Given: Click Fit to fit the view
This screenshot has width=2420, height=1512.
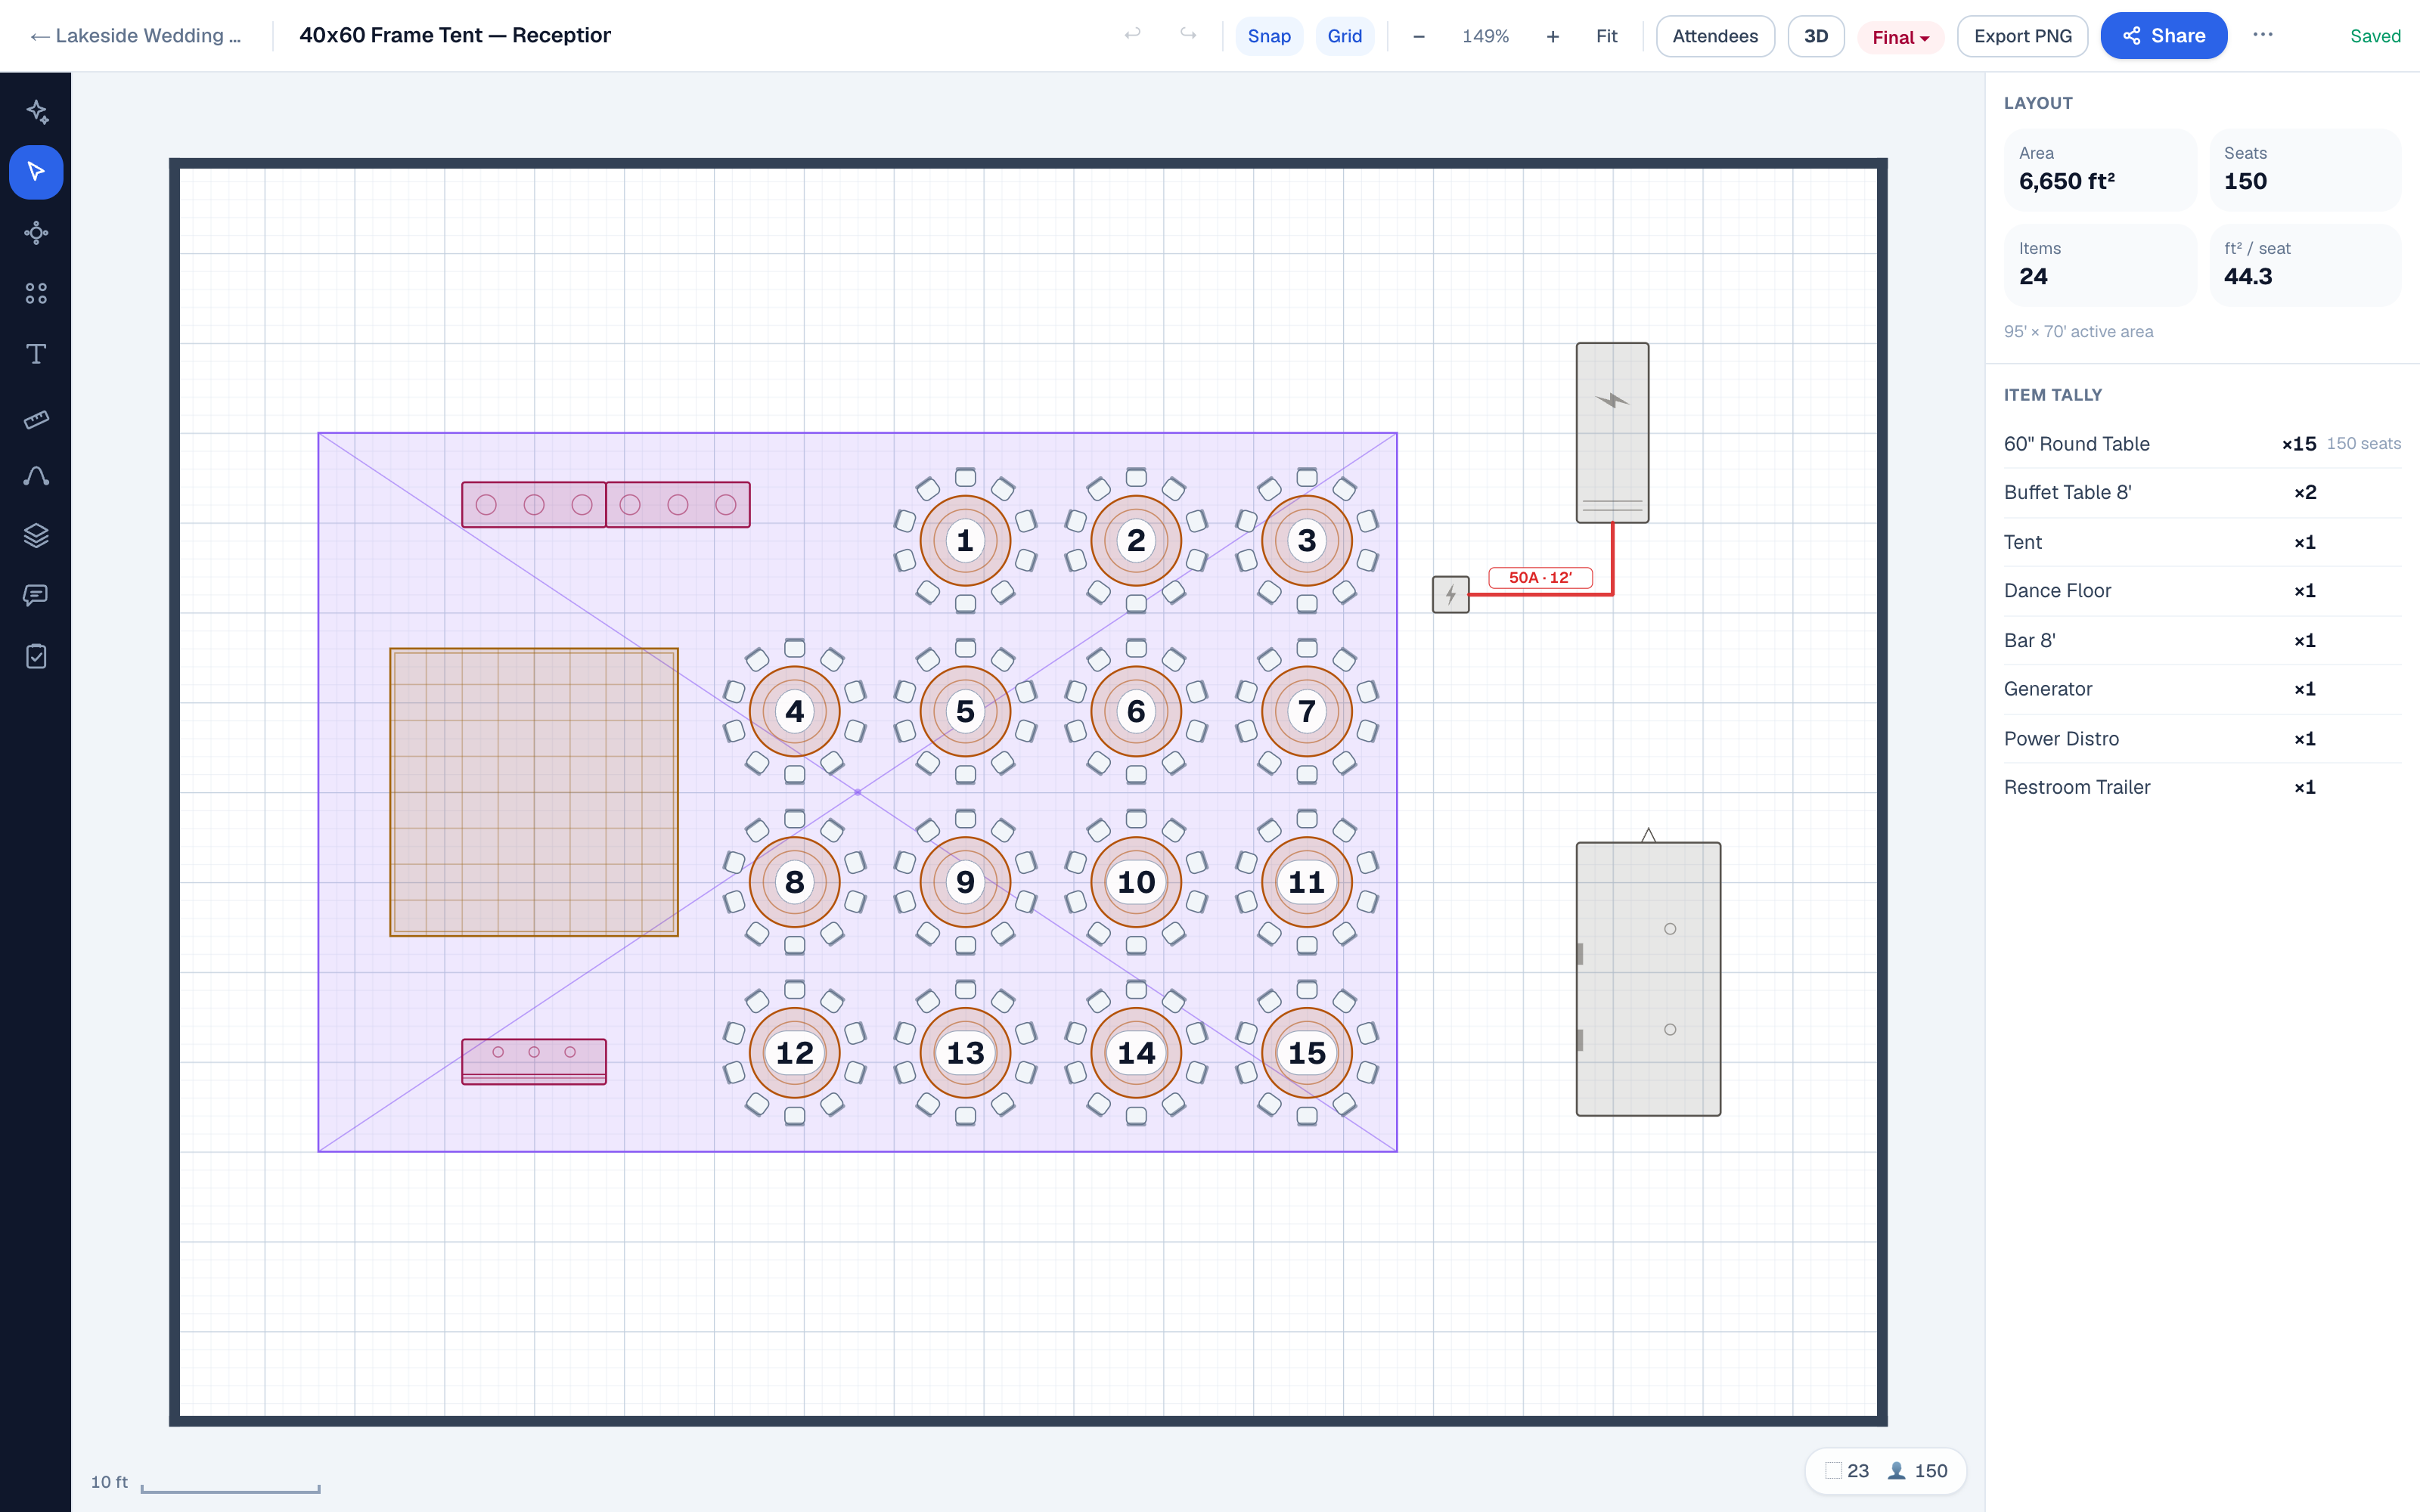Looking at the screenshot, I should pos(1606,36).
